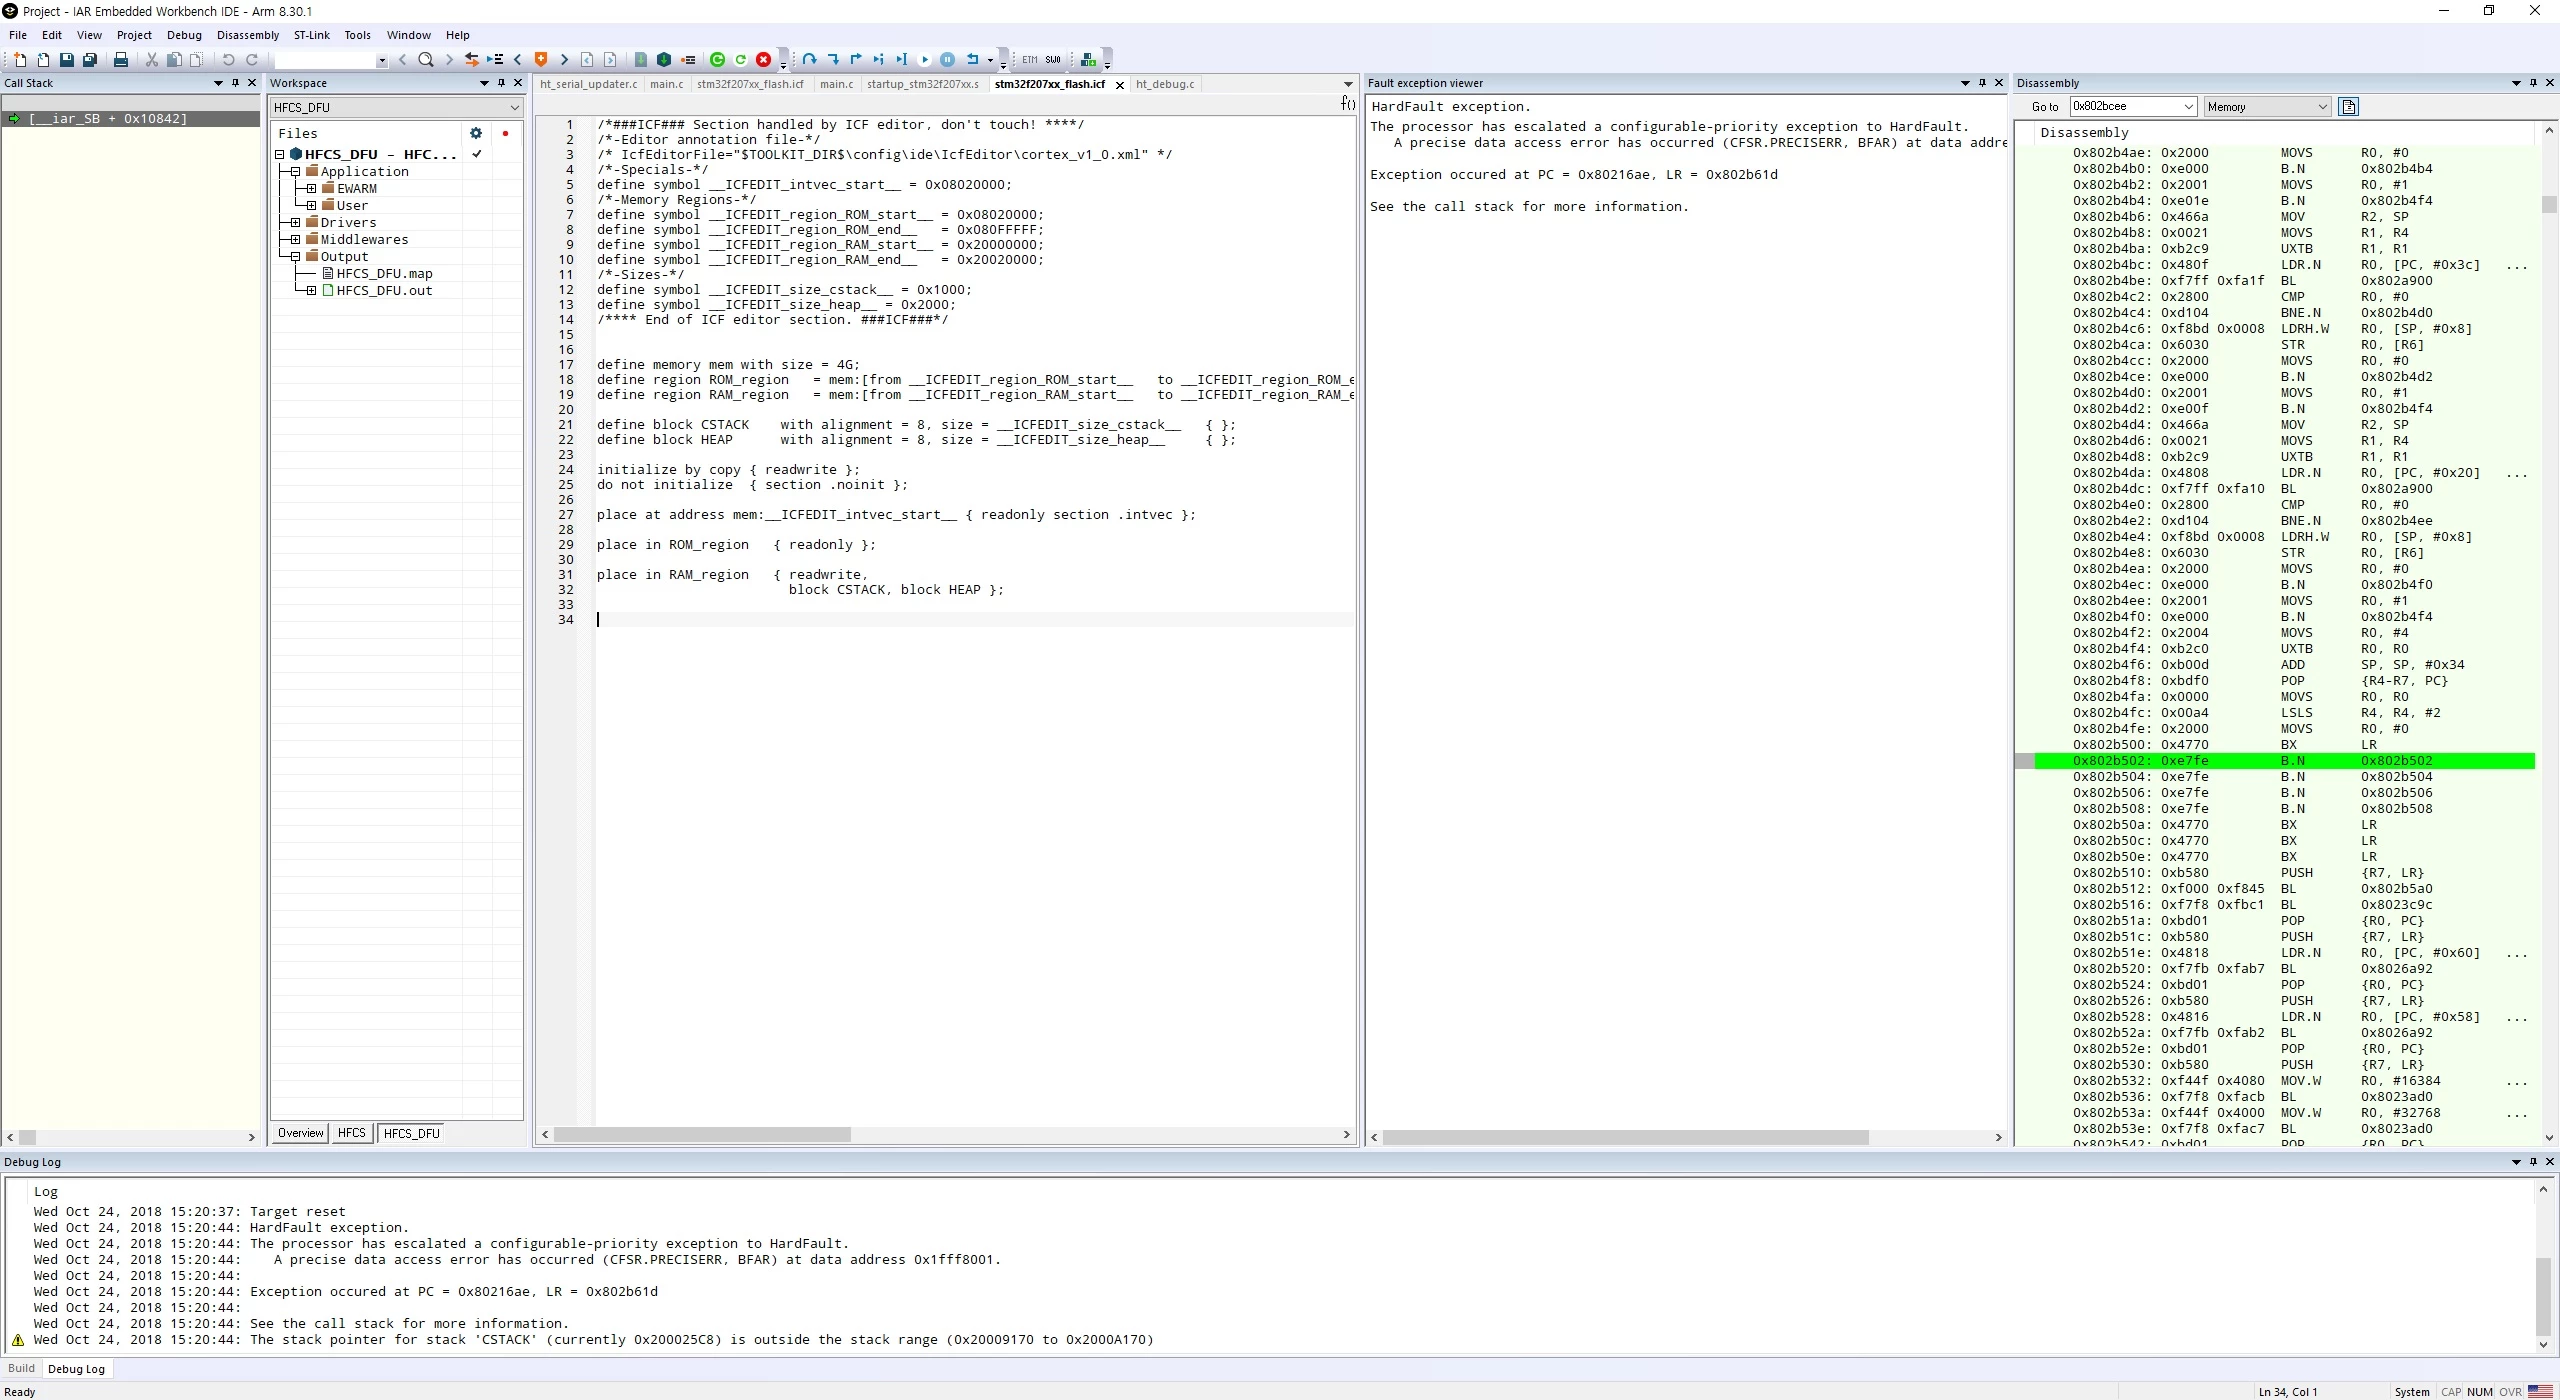Viewport: 2560px width, 1400px height.
Task: Click the Step Over icon
Action: [x=810, y=60]
